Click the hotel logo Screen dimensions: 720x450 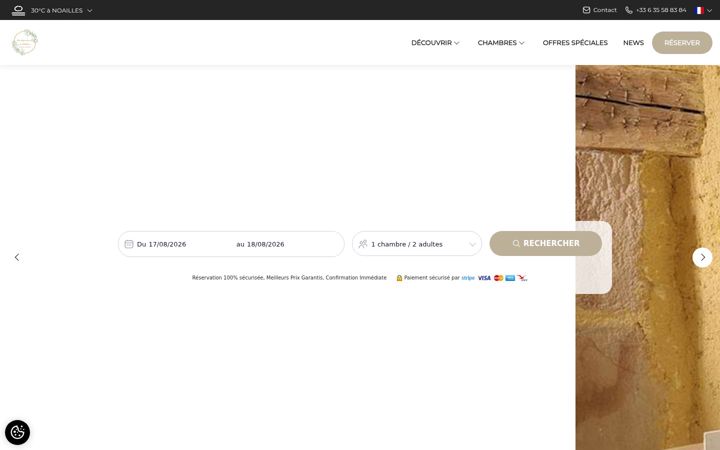(25, 42)
